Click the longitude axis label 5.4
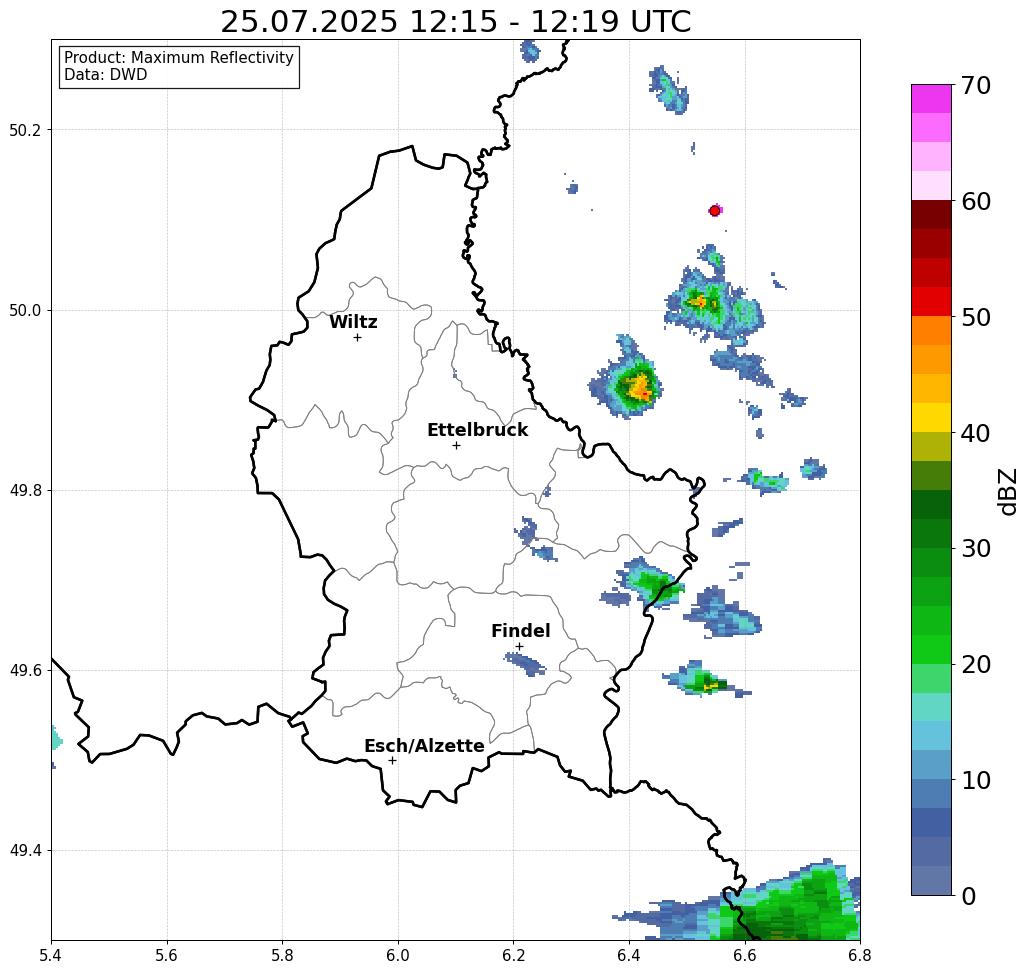Viewport: 1029px width, 973px height. pyautogui.click(x=51, y=955)
